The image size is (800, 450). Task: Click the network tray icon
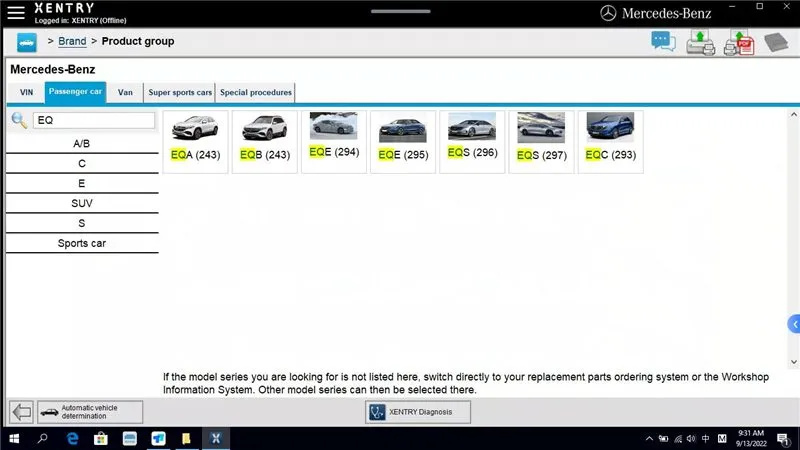pos(678,438)
